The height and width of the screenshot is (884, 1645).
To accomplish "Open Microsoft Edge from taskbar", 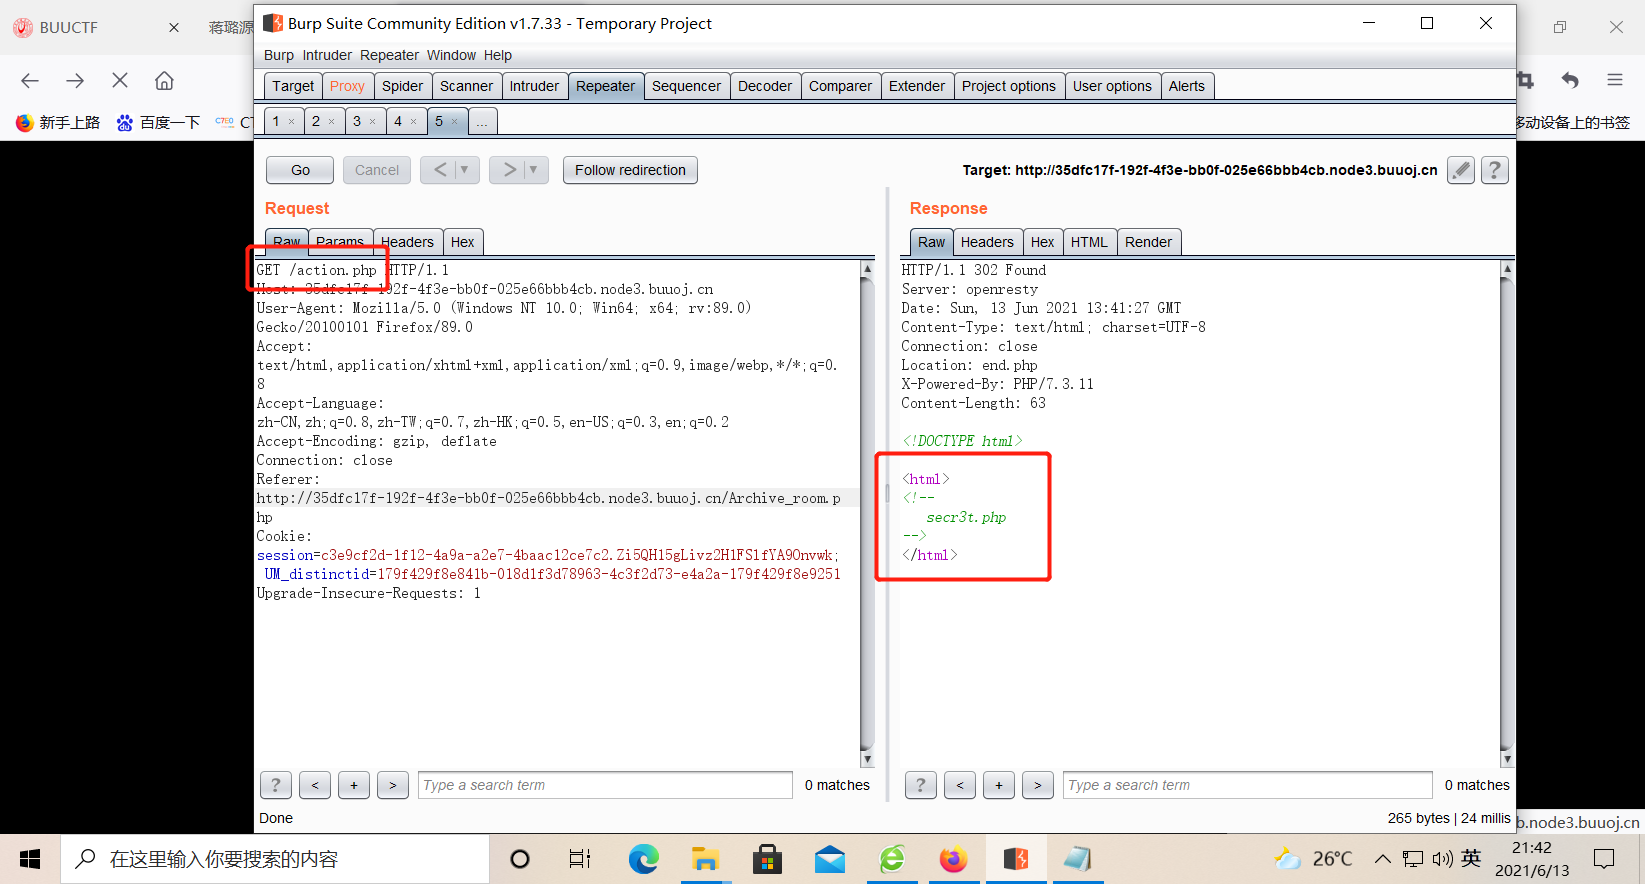I will [x=643, y=859].
